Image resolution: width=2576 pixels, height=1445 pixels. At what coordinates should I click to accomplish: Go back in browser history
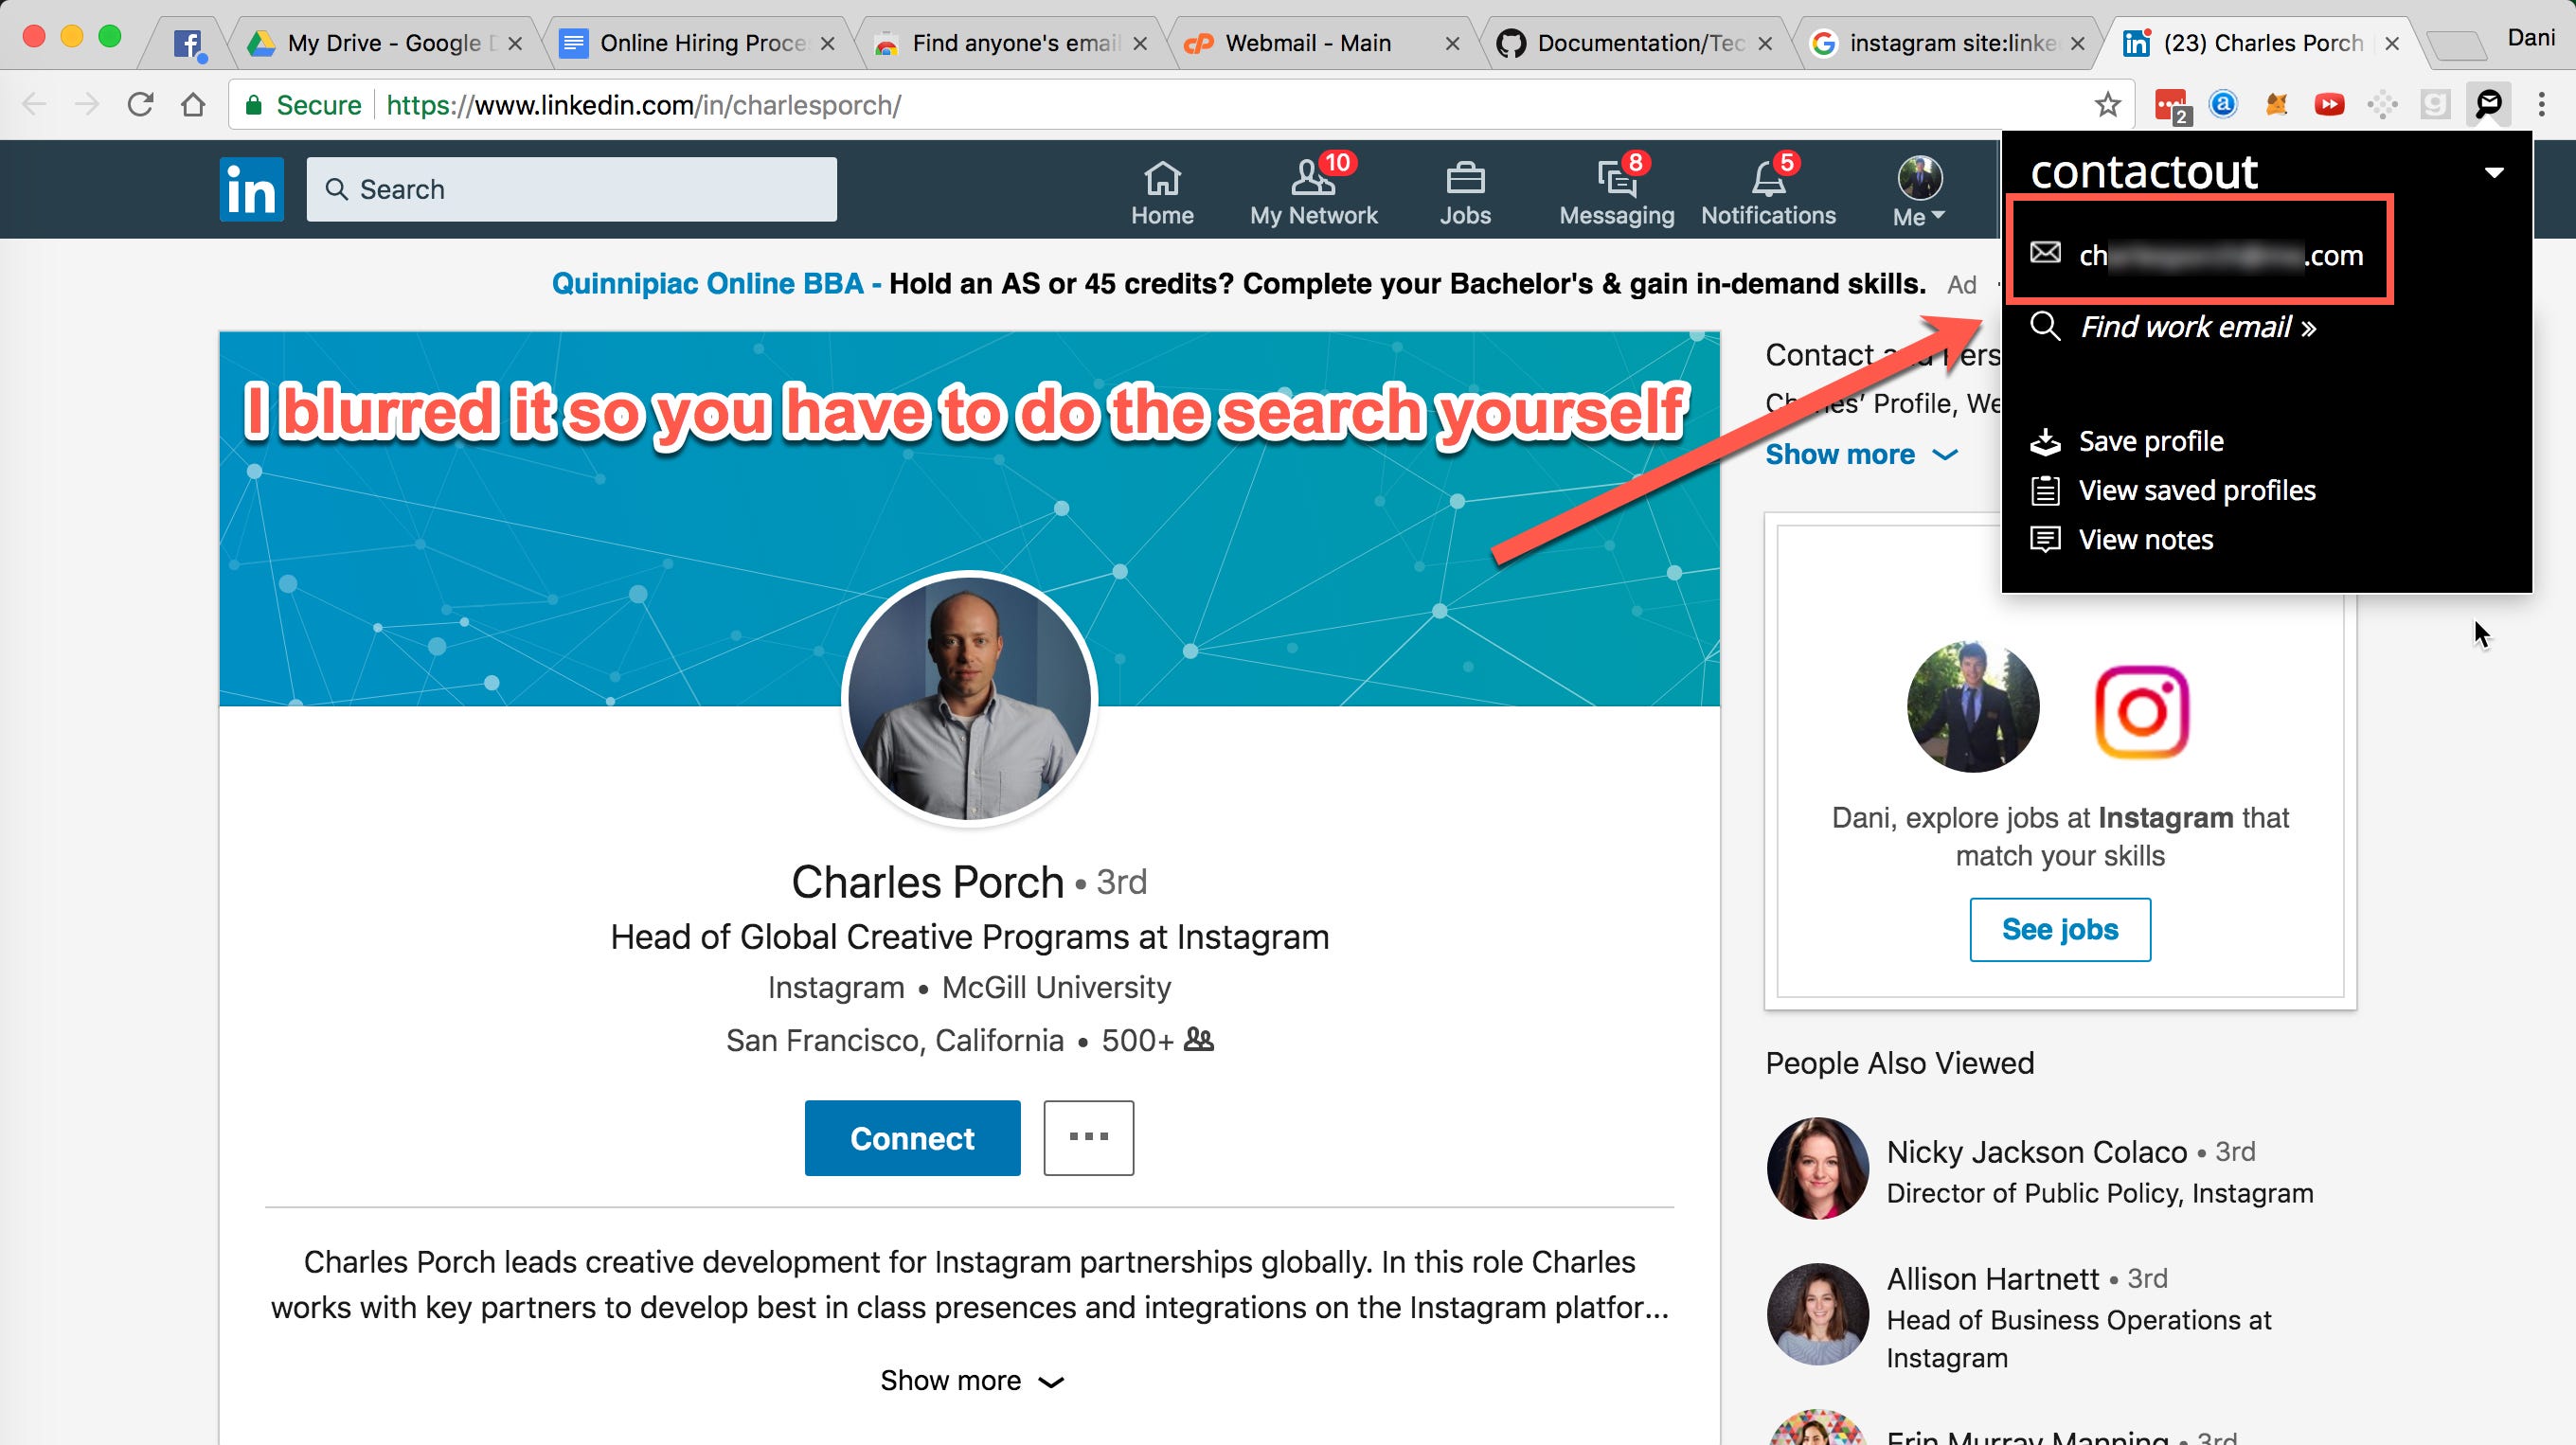pos(35,104)
